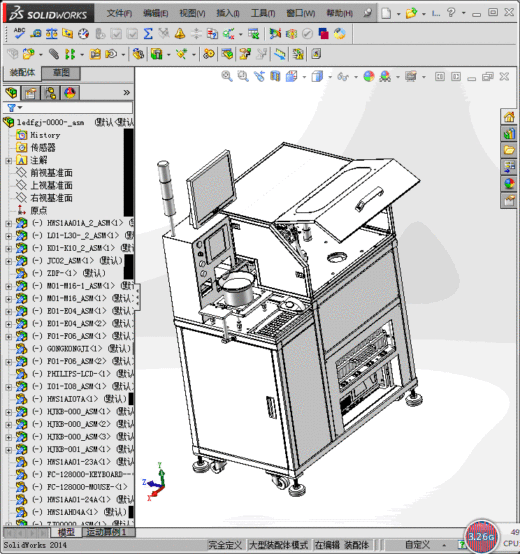Run the Interference Detection tool

click(275, 34)
